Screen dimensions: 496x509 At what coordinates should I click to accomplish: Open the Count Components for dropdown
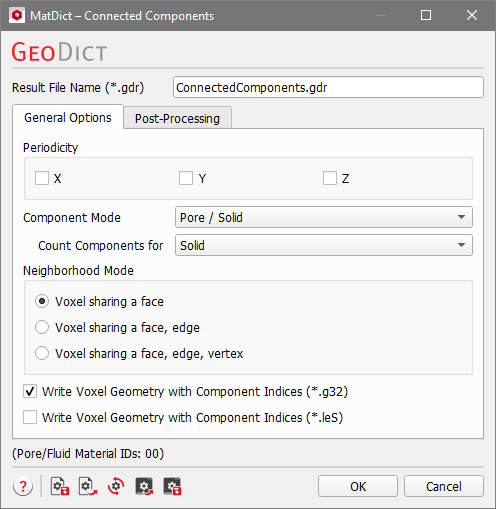point(324,245)
